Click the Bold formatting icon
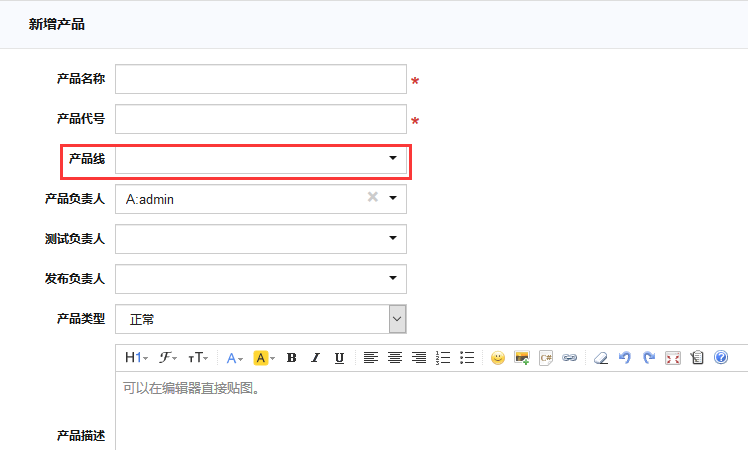Screen dimensions: 748x450 (292, 358)
